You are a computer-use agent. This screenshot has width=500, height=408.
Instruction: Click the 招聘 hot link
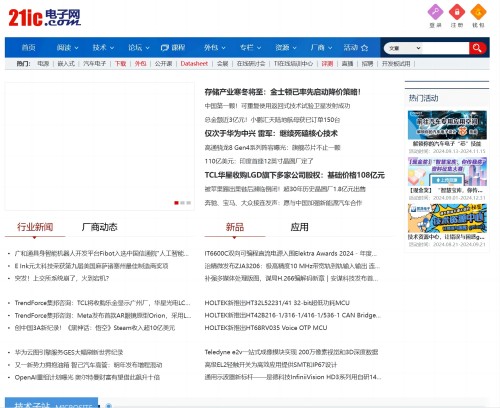pyautogui.click(x=367, y=63)
